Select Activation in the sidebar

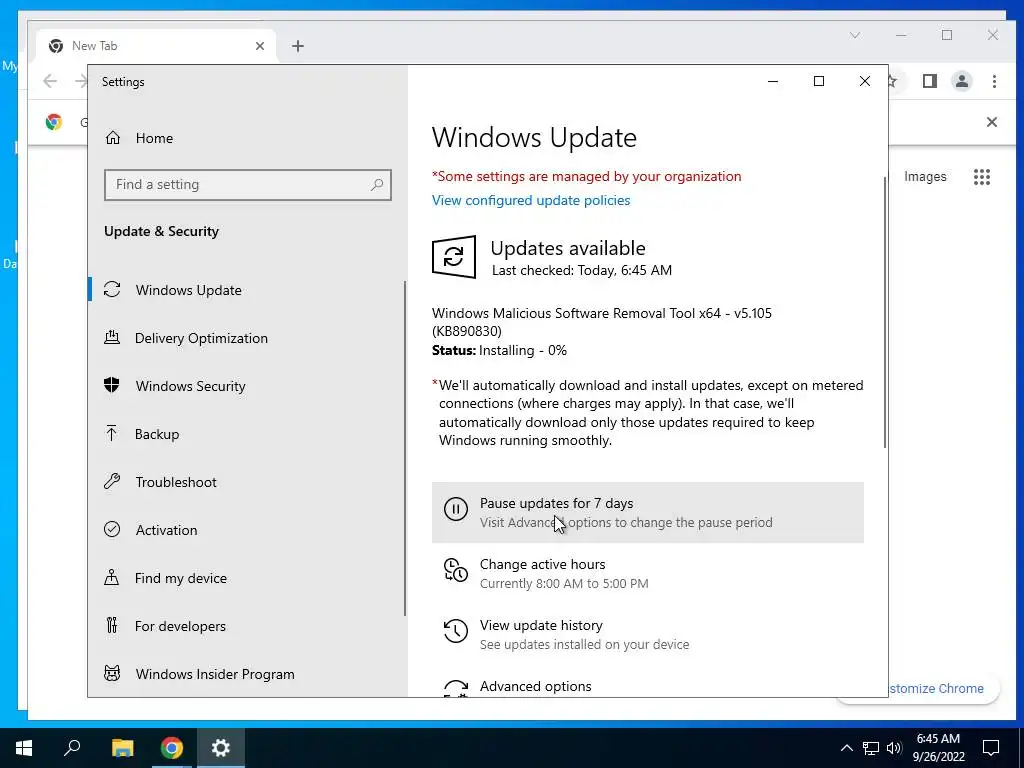tap(247, 530)
